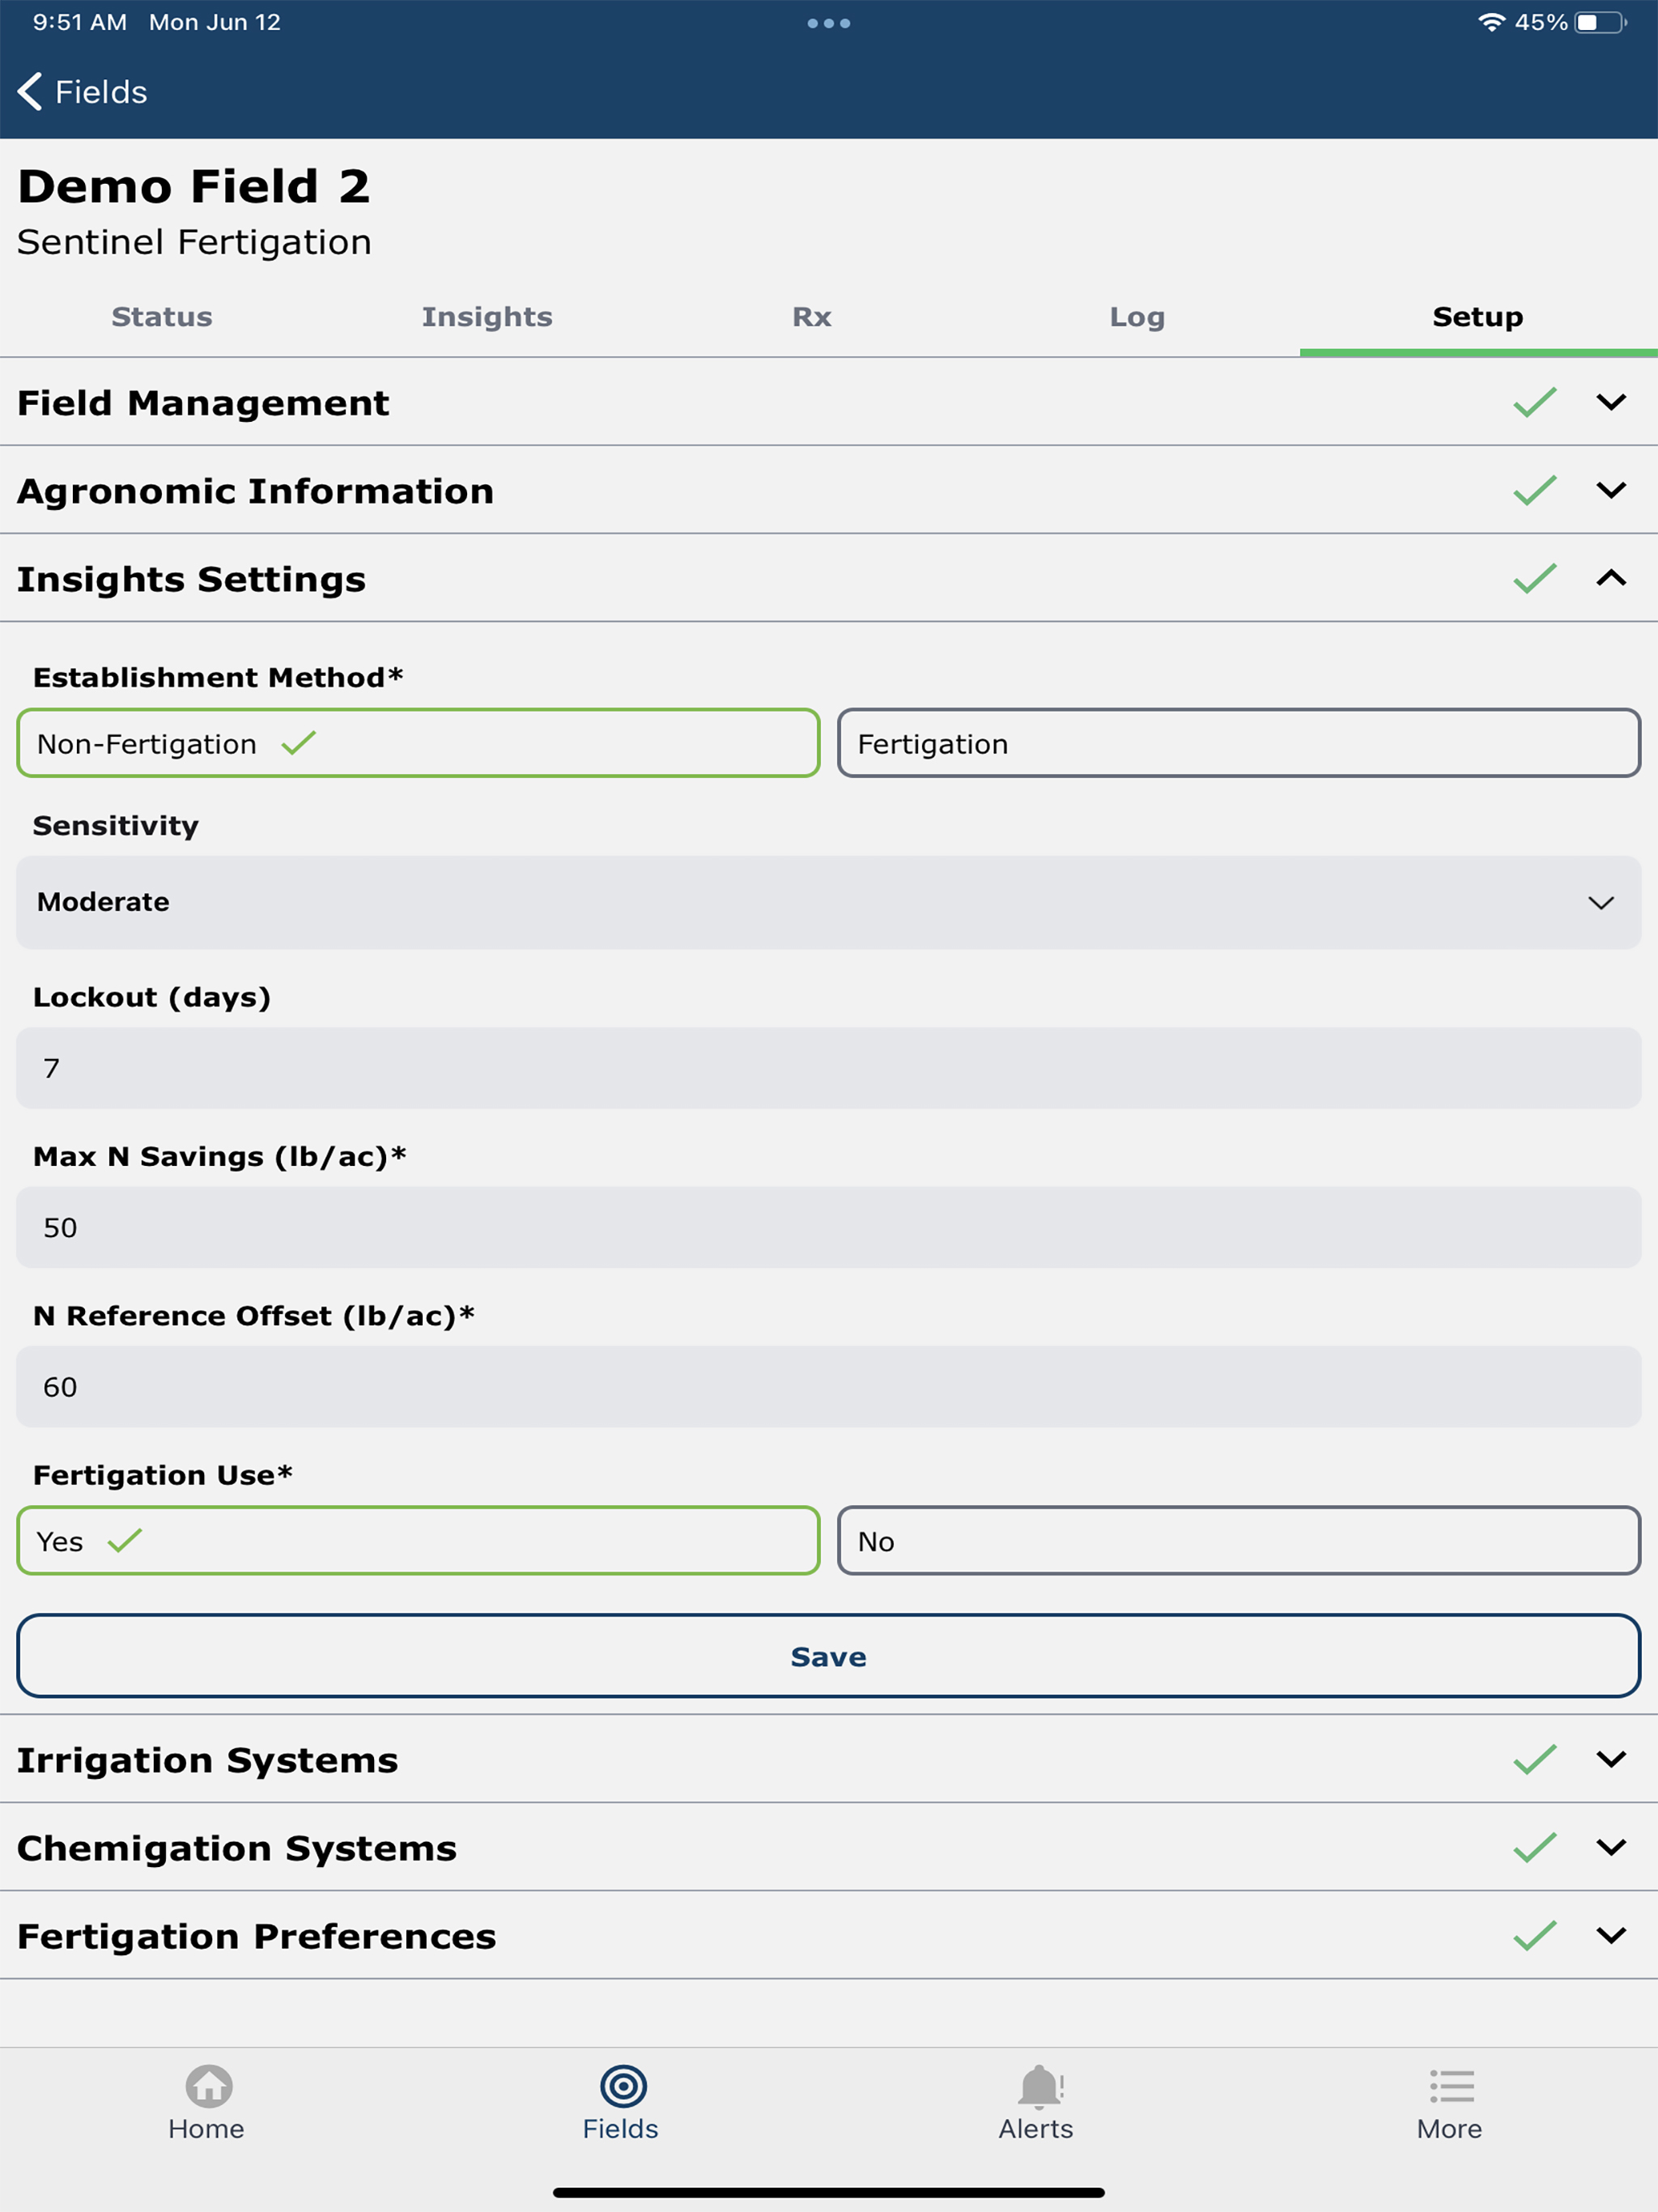This screenshot has height=2212, width=1658.
Task: Open the Fields target icon
Action: (x=623, y=2086)
